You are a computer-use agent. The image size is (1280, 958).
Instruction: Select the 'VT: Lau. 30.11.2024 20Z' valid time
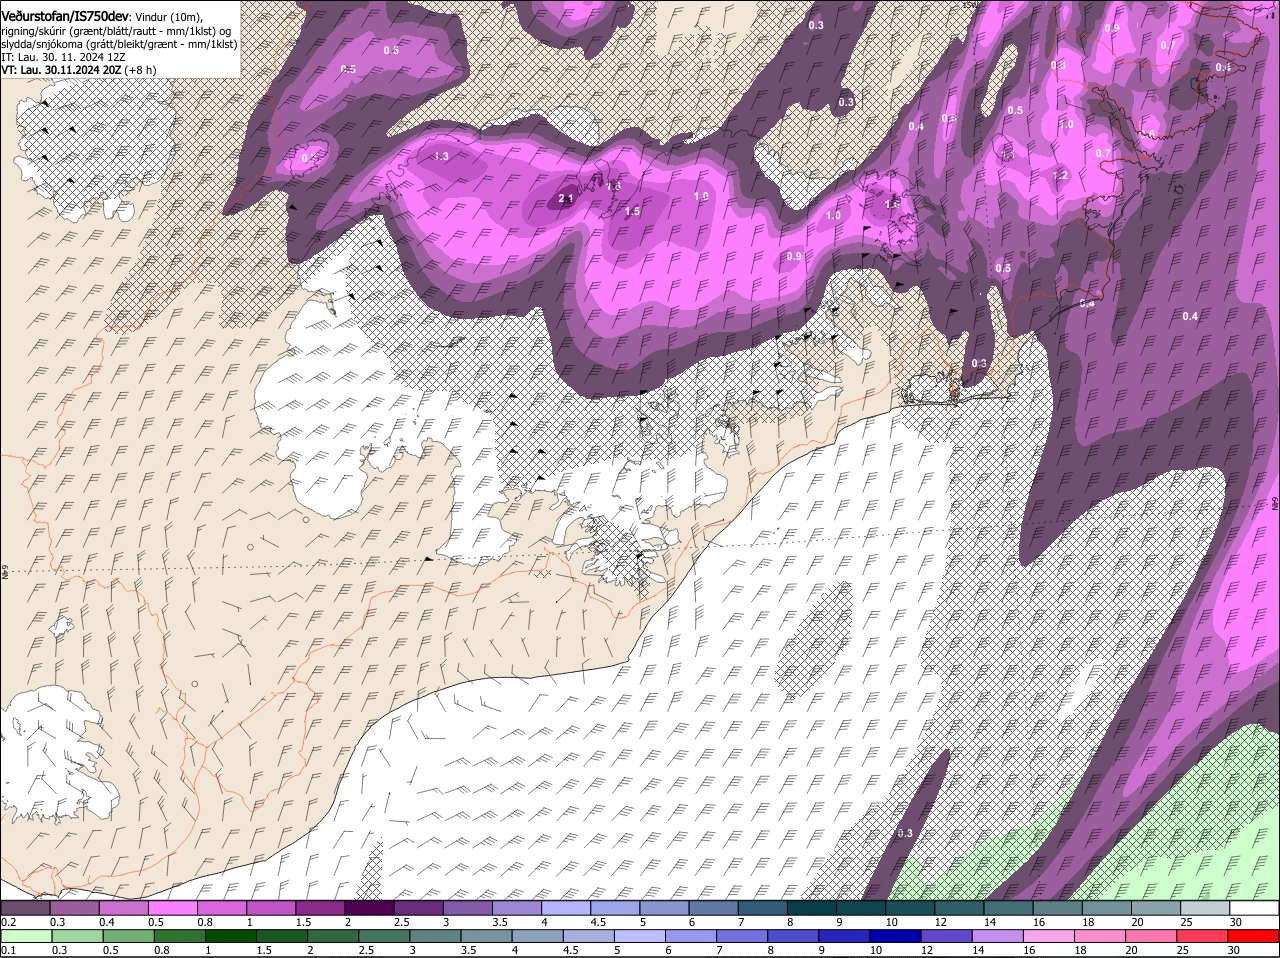61,70
